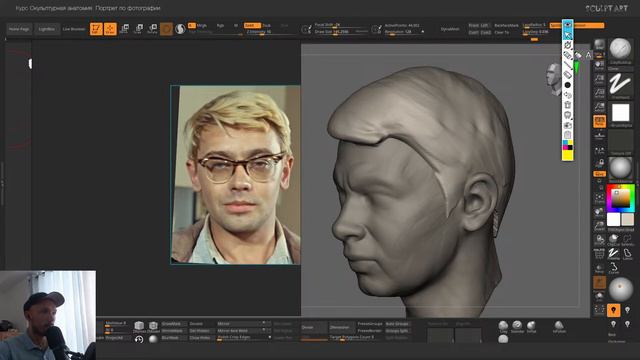Open the ClayBuildup brush thumbnail
Image resolution: width=640 pixels, height=360 pixels.
620,49
